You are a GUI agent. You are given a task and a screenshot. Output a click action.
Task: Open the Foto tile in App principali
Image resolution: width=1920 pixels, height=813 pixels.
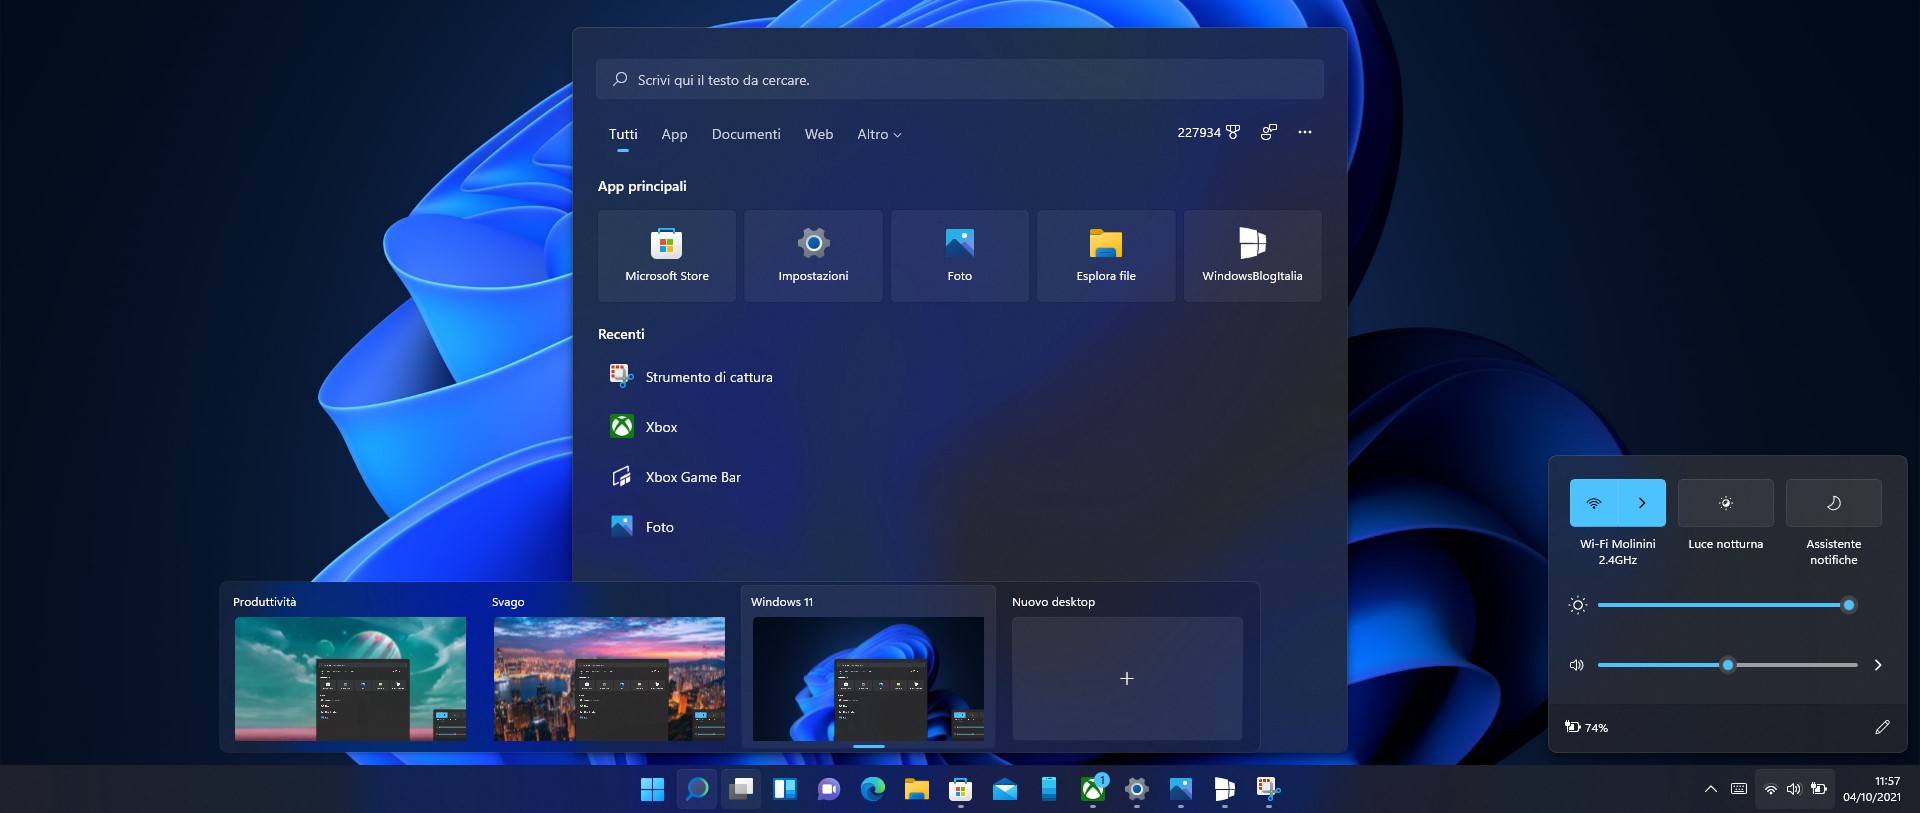960,256
